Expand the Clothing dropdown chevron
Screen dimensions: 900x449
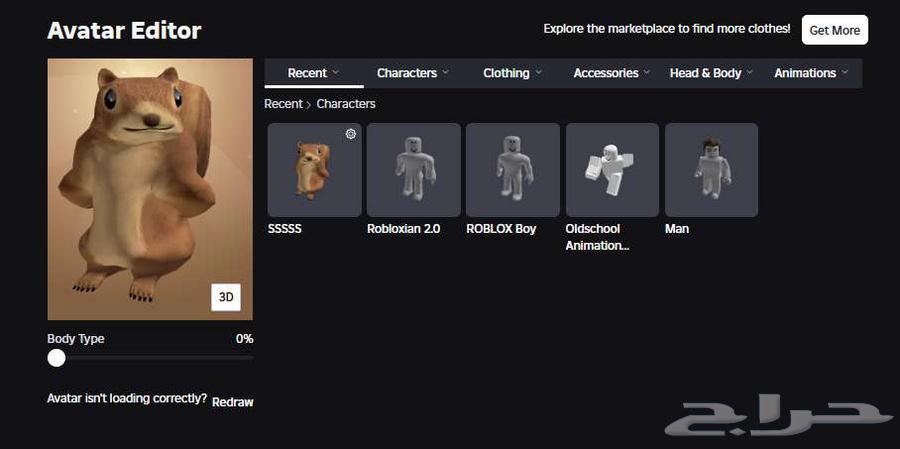coord(538,72)
